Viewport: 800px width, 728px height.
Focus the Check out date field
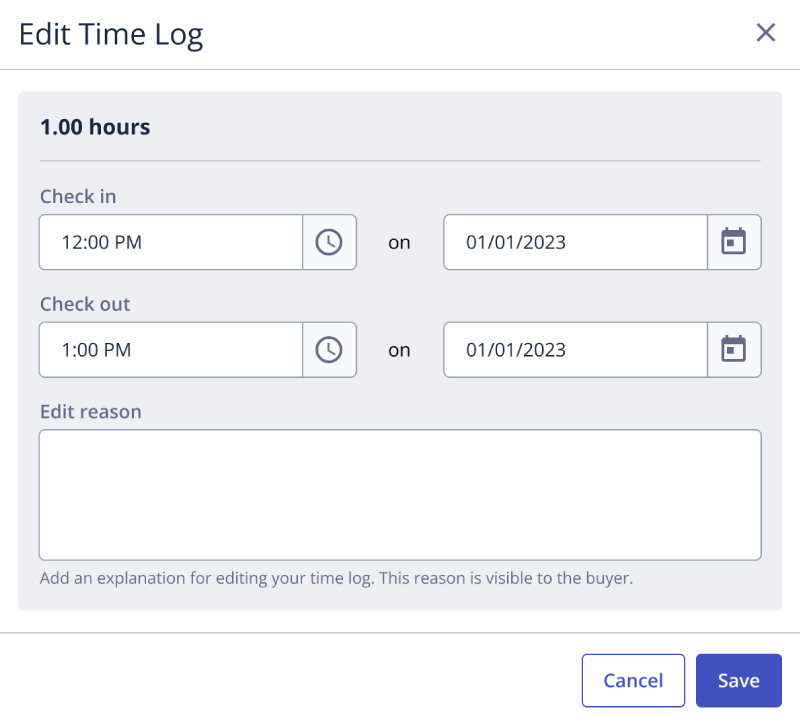click(575, 350)
